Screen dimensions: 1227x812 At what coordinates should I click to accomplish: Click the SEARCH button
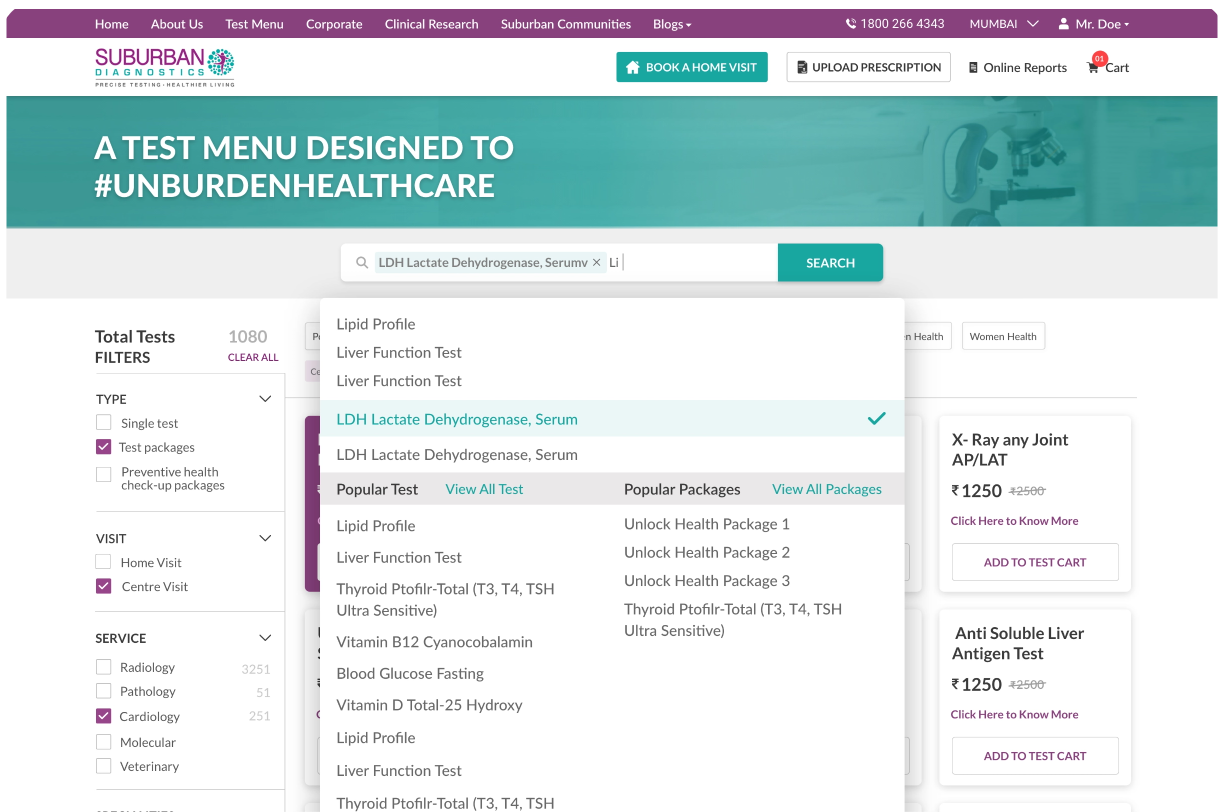830,263
